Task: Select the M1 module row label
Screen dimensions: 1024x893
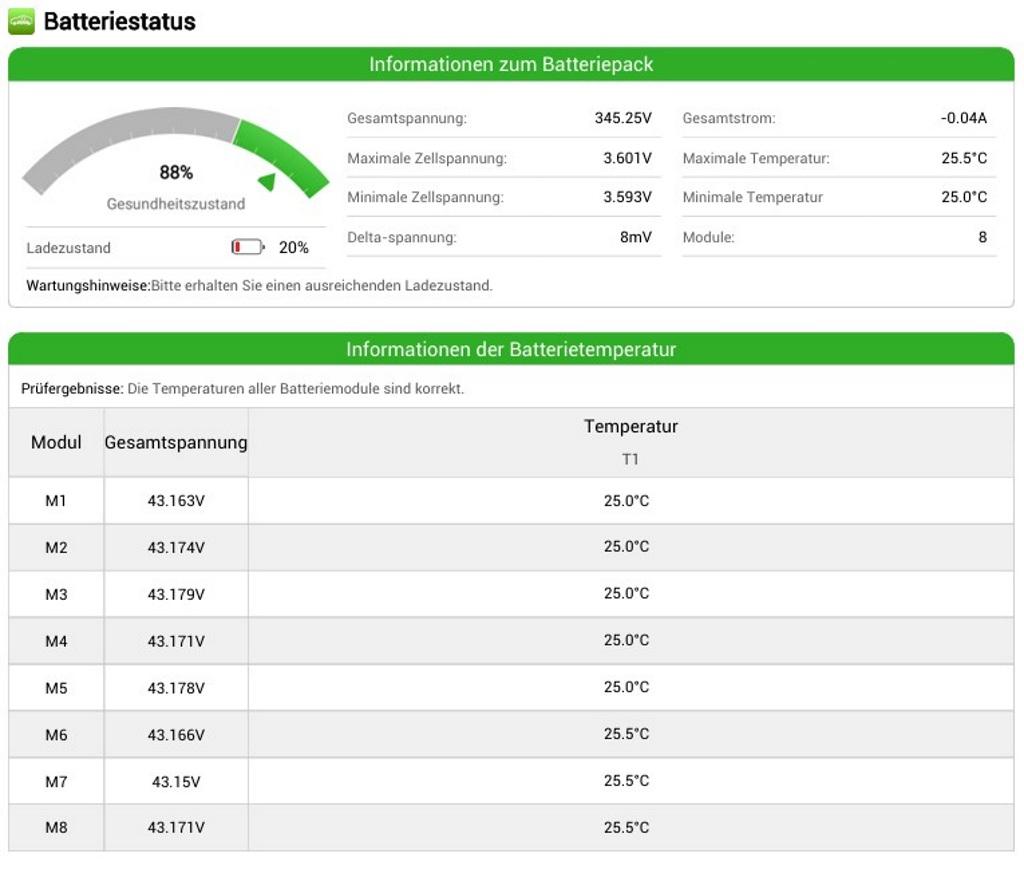Action: pyautogui.click(x=56, y=501)
